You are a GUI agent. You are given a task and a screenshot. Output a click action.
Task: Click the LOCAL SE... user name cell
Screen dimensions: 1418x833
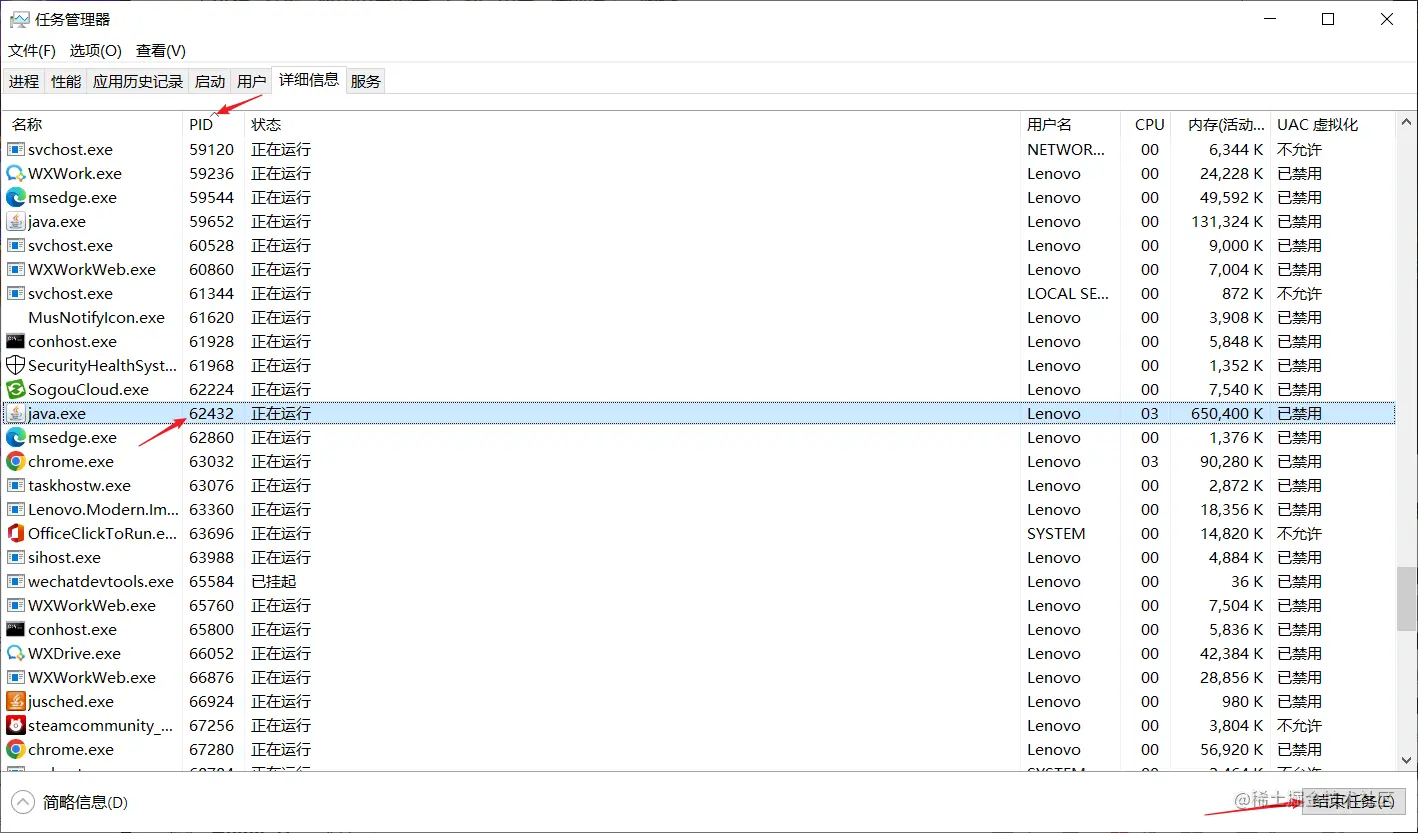tap(1068, 293)
